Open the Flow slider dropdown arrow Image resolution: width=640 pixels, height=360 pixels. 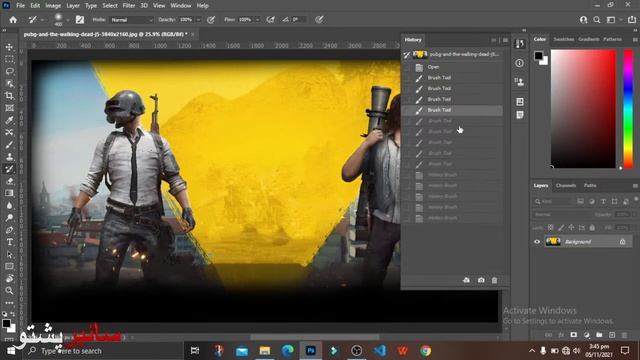(x=258, y=20)
